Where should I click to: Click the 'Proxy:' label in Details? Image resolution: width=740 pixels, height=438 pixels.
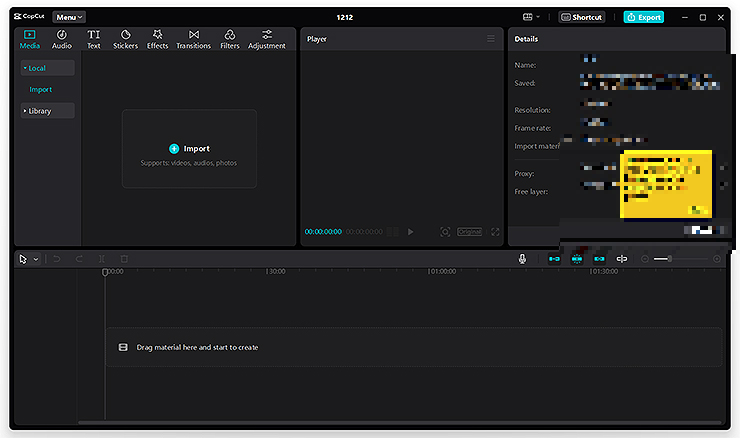pyautogui.click(x=524, y=174)
